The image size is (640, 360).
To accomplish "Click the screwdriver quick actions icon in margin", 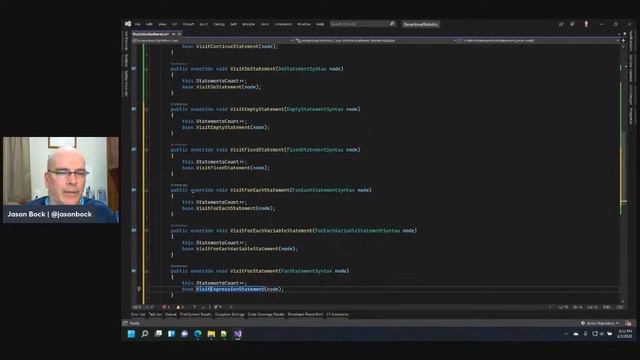I will (x=139, y=289).
